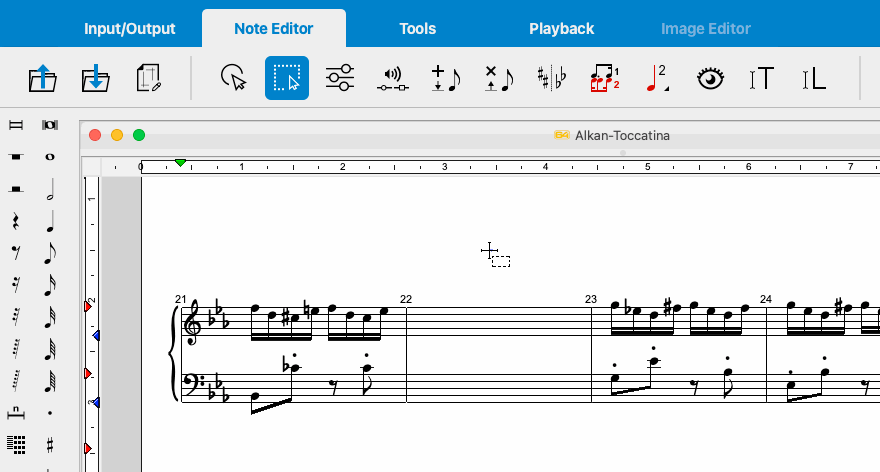
Task: Pick the quarter rest from palette
Action: [x=16, y=222]
